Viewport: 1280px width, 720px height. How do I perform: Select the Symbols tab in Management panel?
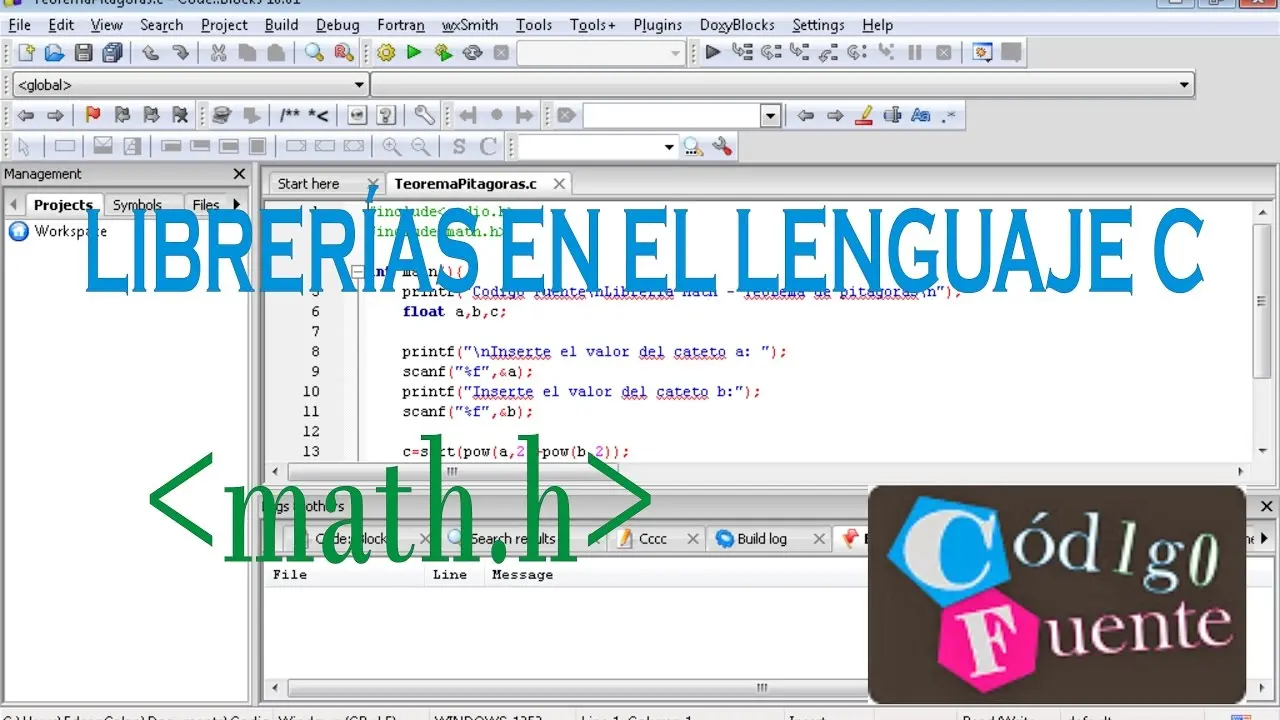pos(137,205)
